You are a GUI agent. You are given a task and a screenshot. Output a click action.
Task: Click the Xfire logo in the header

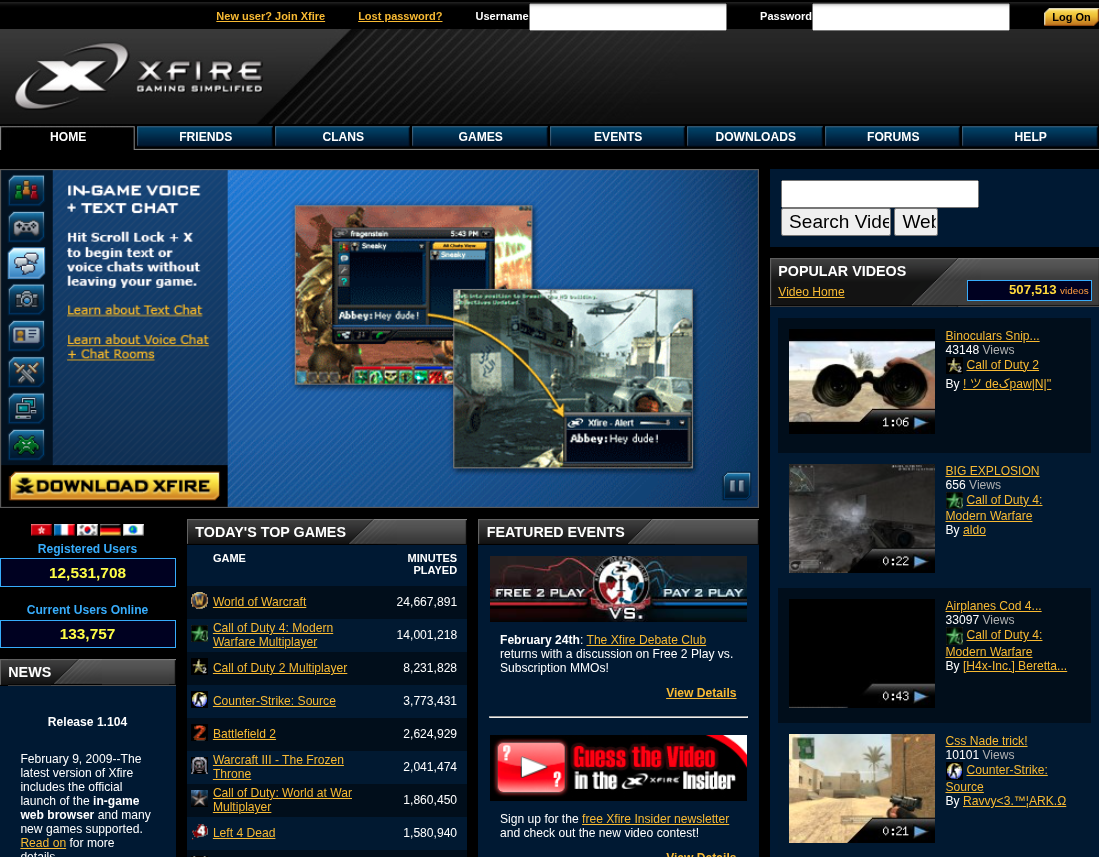139,76
